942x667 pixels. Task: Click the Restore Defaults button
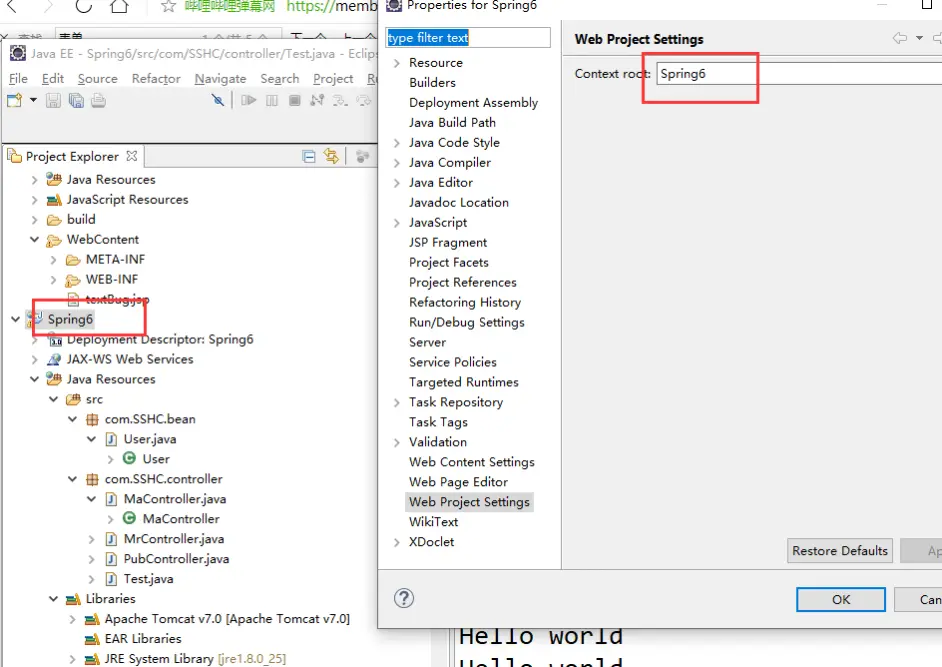[839, 550]
